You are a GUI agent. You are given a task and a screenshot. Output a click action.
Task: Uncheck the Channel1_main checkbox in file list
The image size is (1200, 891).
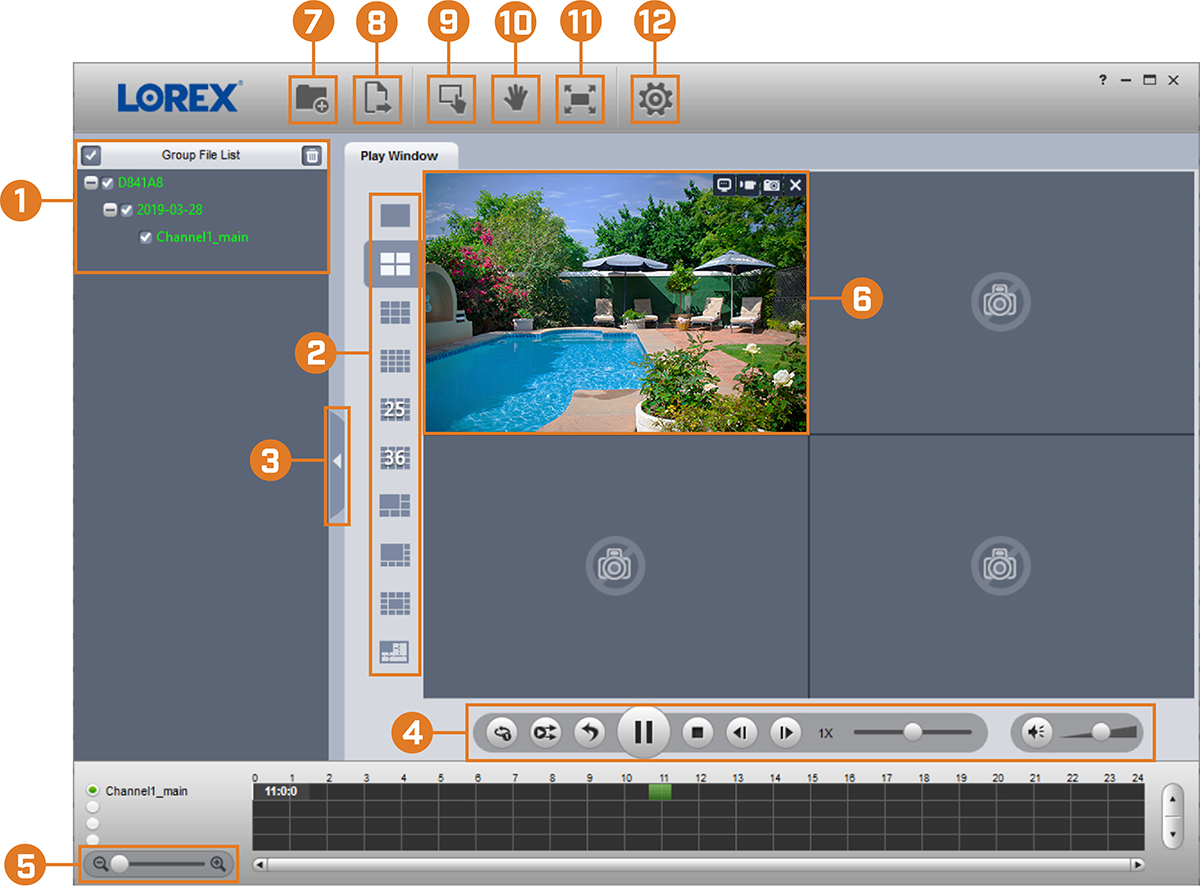pyautogui.click(x=146, y=237)
